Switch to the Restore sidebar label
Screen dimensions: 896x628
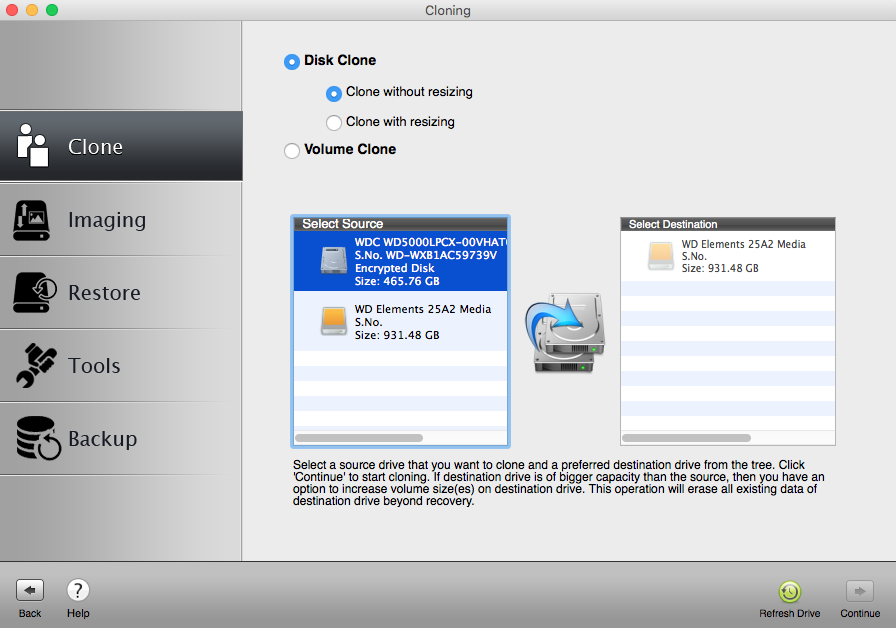[x=105, y=293]
